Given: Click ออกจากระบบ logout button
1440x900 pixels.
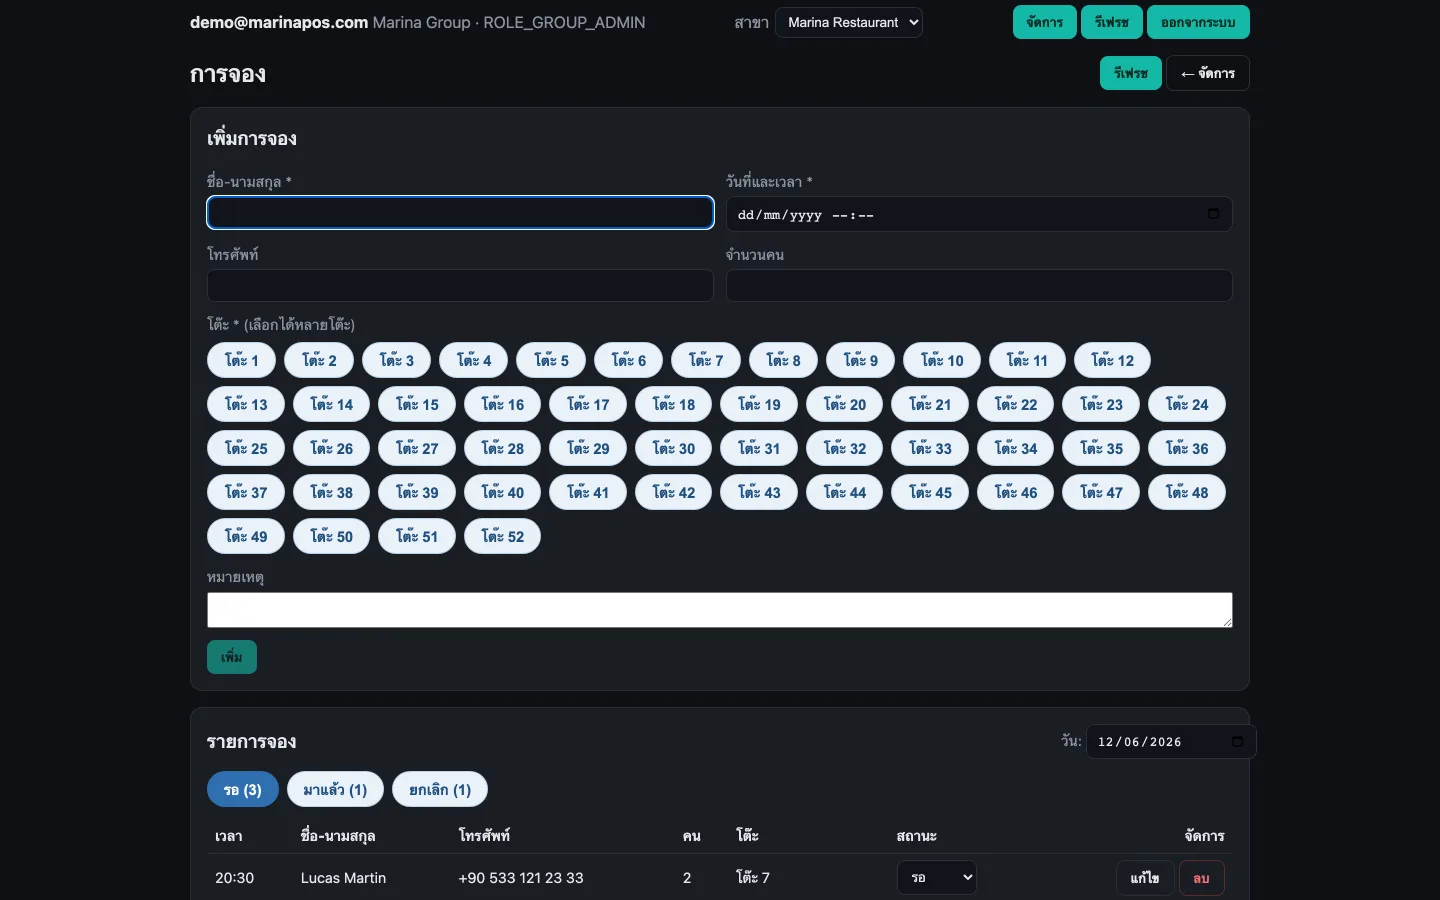Looking at the screenshot, I should [1198, 22].
